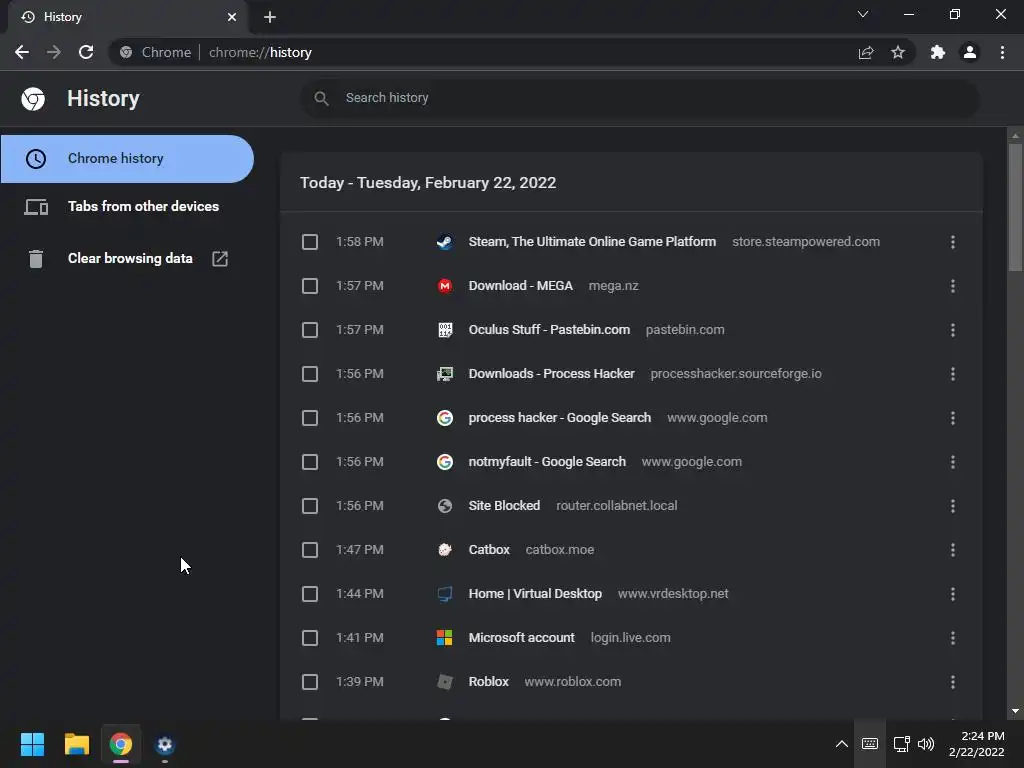
Task: Open File Explorer from the taskbar
Action: 76,744
